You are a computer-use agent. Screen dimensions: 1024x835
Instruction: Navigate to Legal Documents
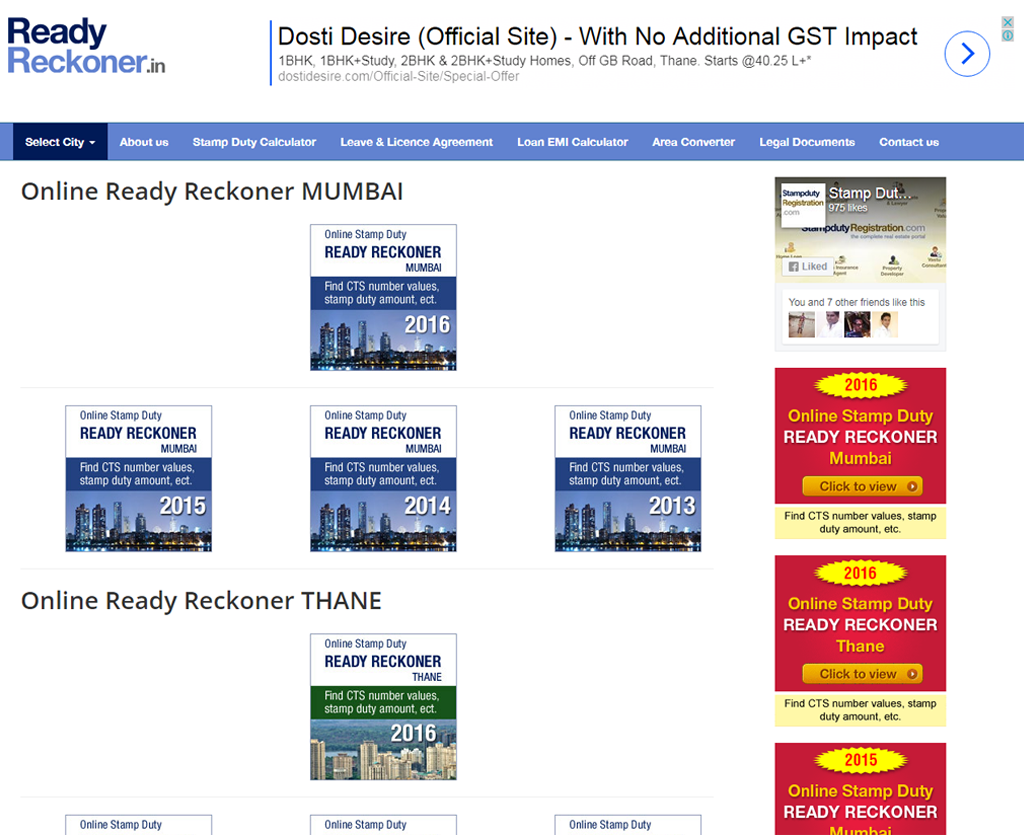click(x=807, y=142)
